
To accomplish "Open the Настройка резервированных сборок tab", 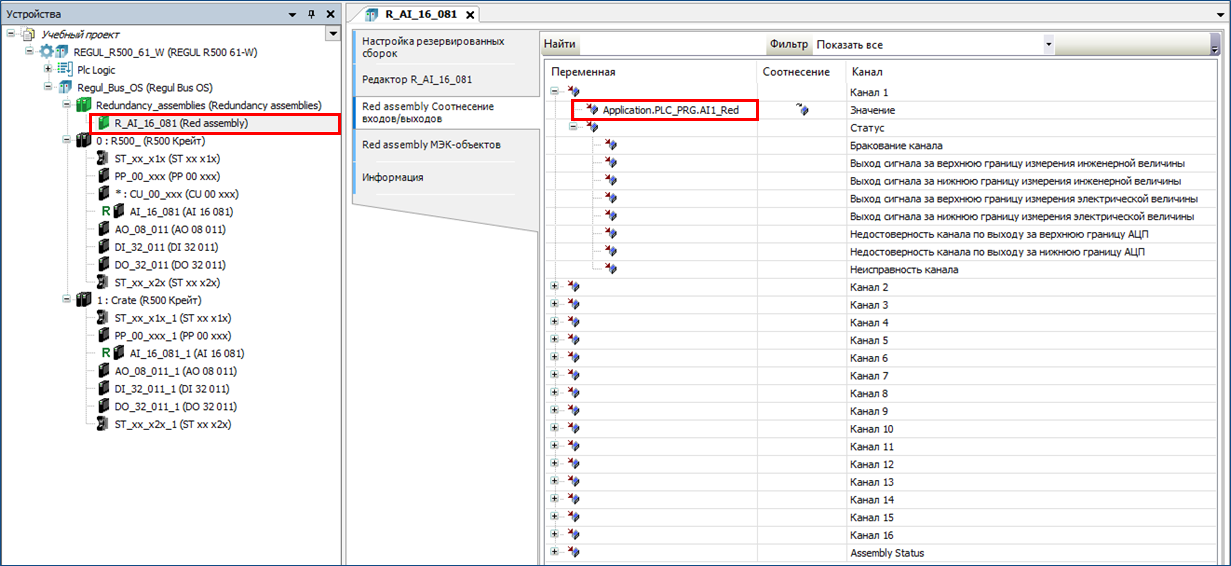I will (x=433, y=48).
